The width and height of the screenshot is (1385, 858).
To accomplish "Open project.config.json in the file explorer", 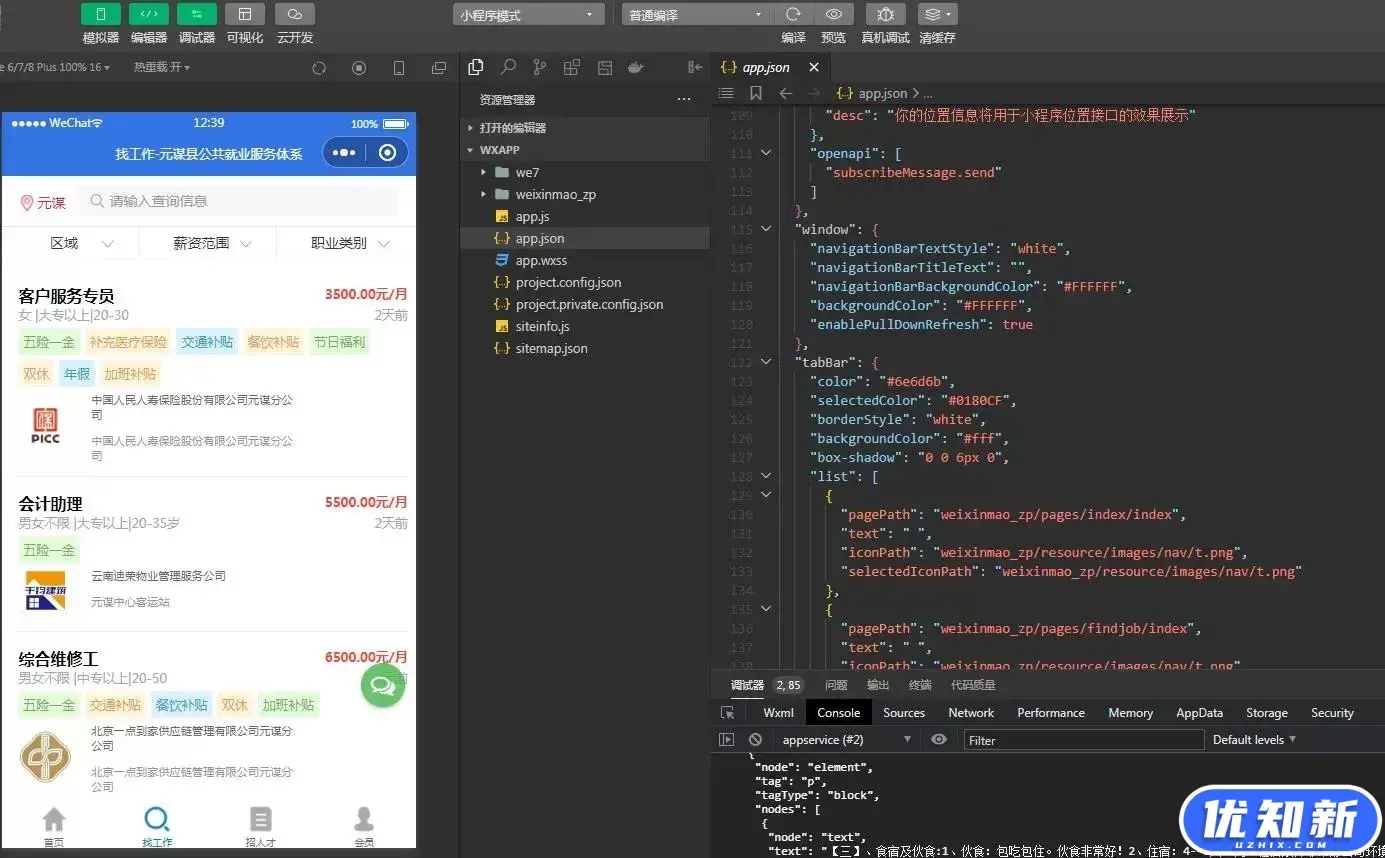I will point(568,282).
